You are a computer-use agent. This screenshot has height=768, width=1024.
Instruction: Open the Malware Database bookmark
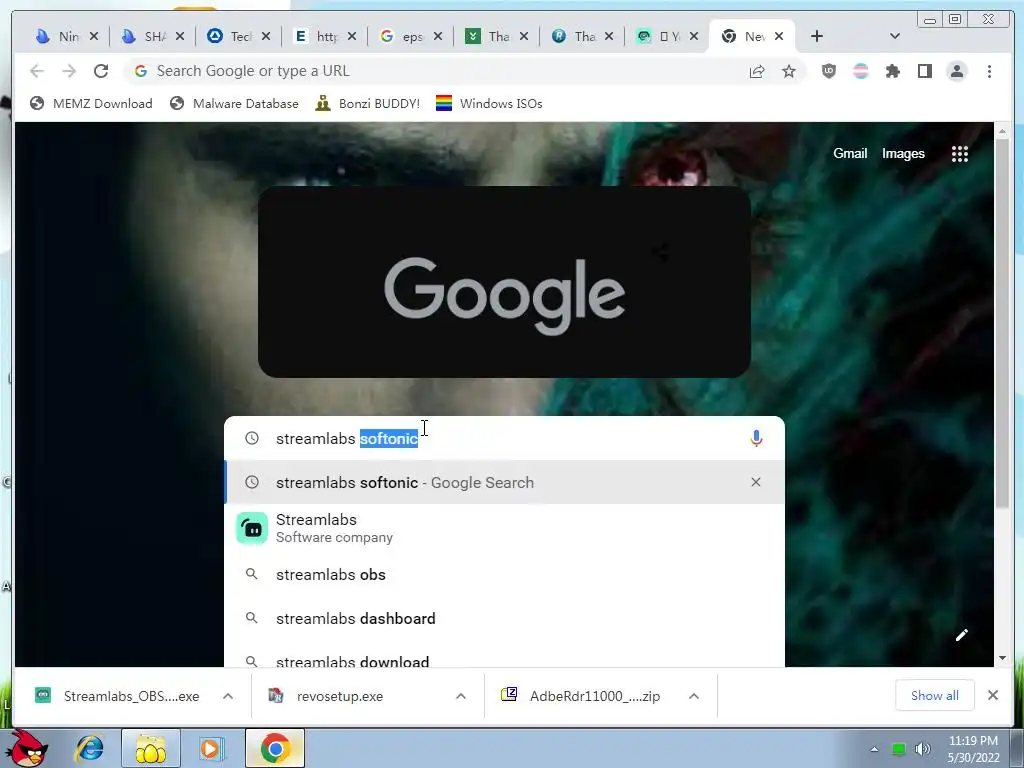(234, 103)
